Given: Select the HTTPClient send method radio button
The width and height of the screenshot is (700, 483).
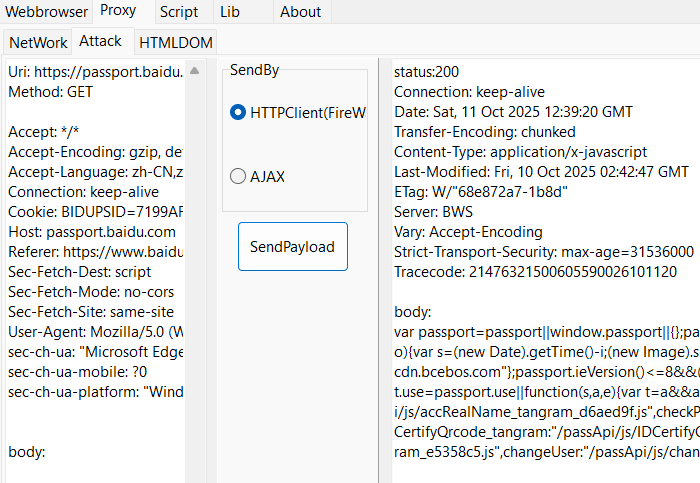Looking at the screenshot, I should [x=238, y=112].
